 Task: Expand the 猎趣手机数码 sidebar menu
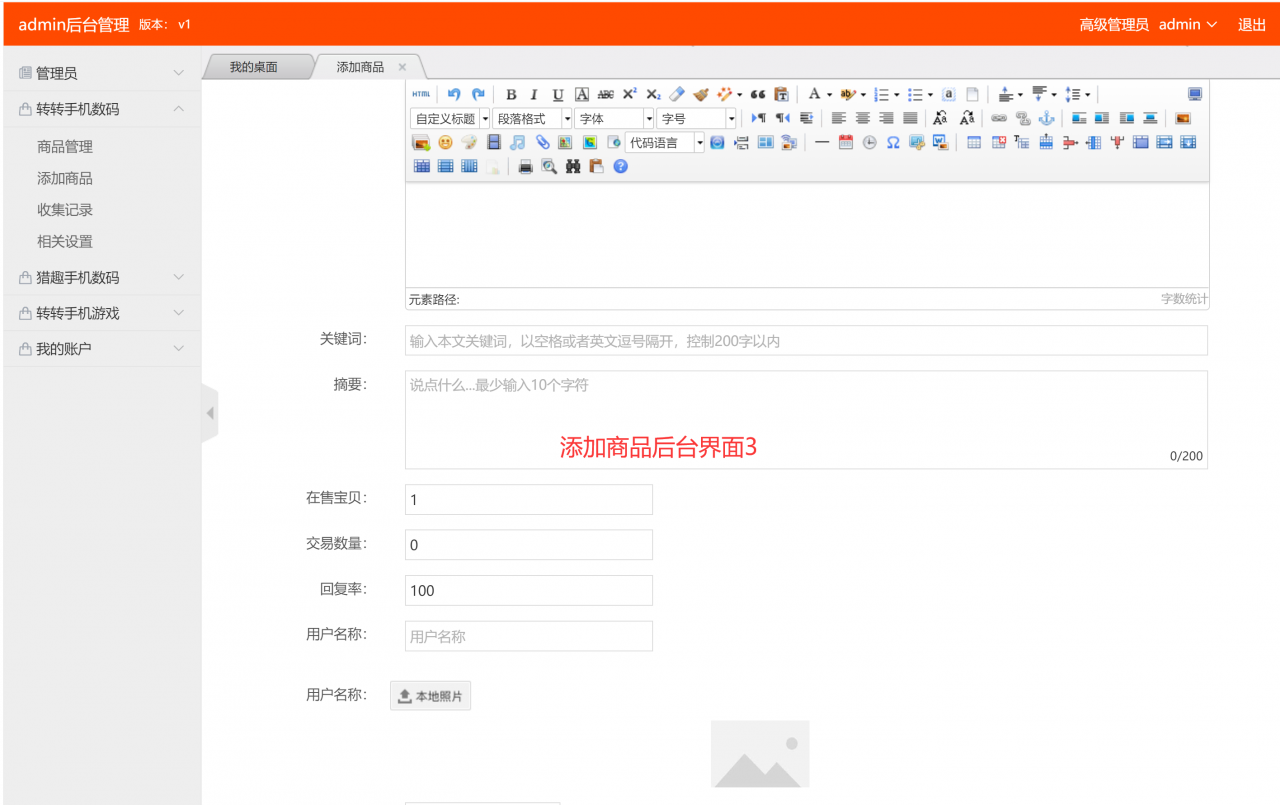tap(102, 278)
